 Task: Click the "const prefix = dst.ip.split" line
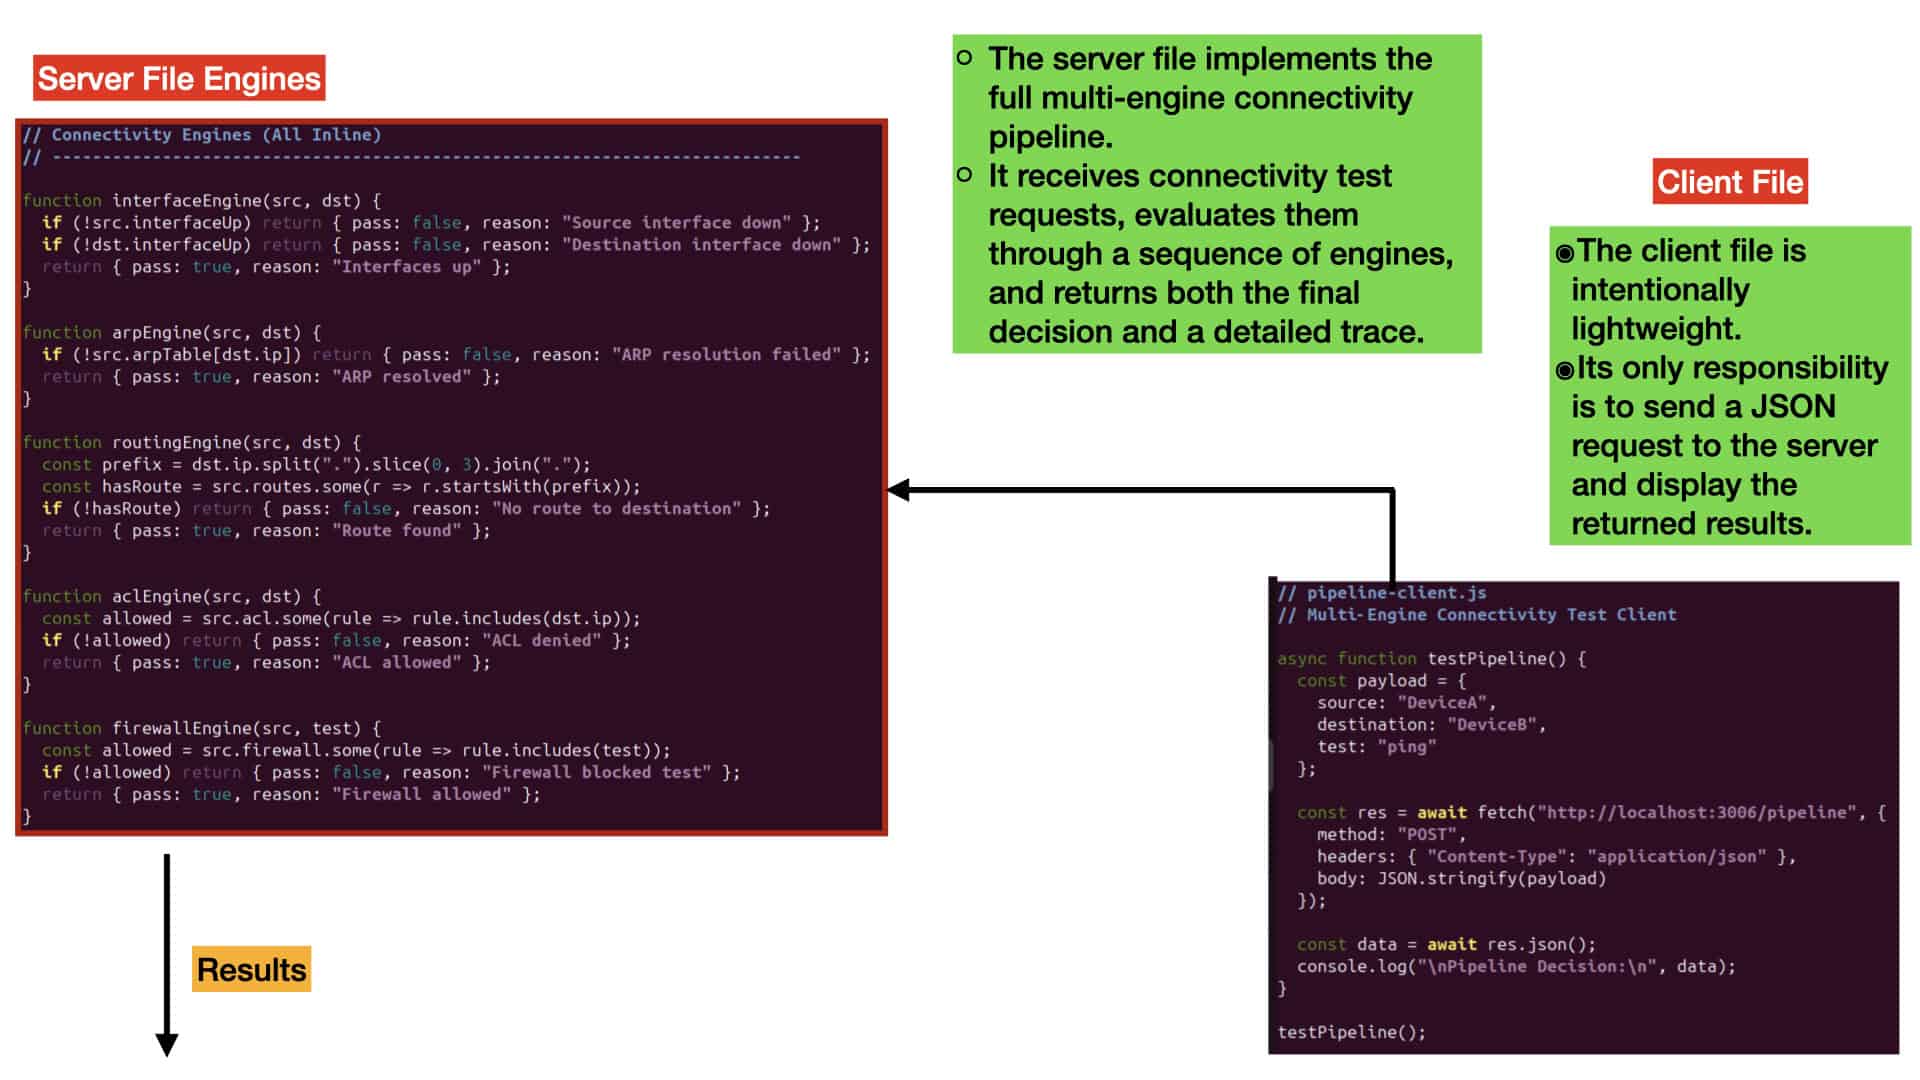(x=316, y=465)
